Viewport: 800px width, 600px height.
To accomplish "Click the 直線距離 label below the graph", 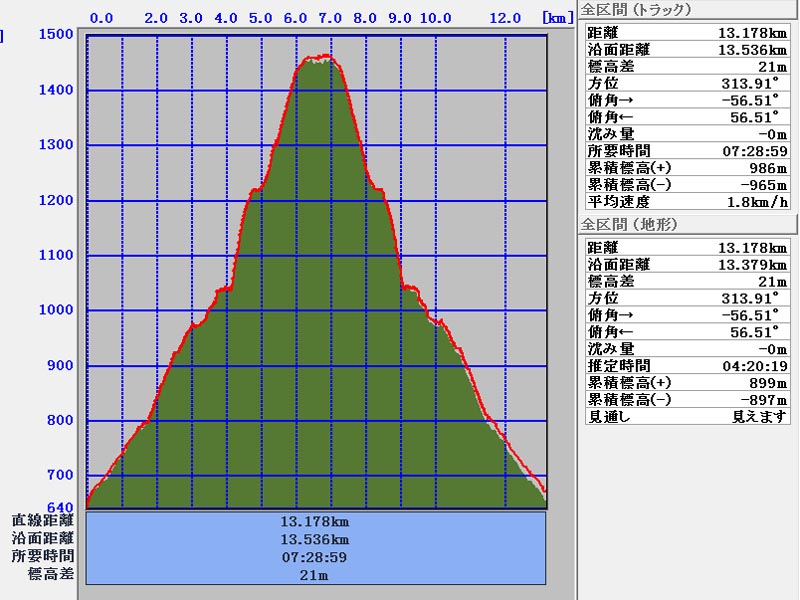I will 43,520.
